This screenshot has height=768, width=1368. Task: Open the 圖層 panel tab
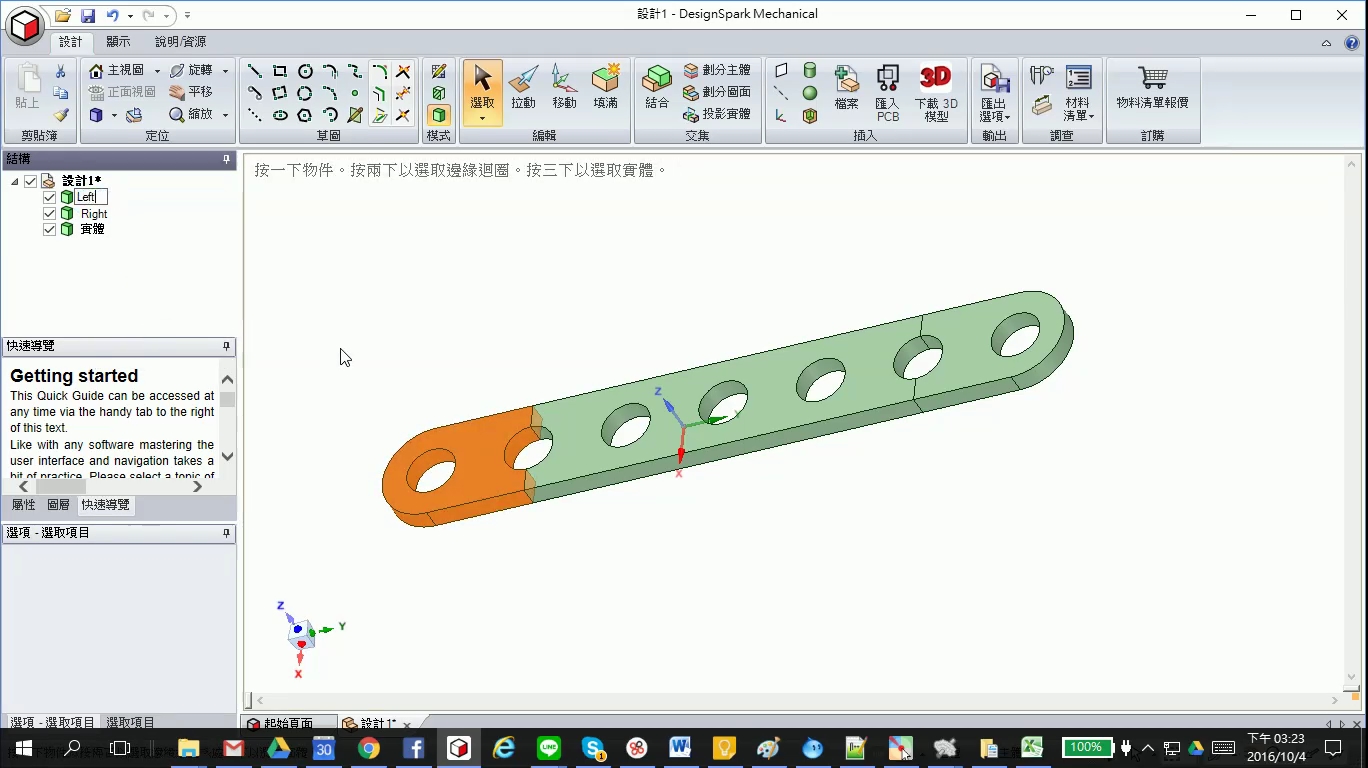tap(59, 505)
